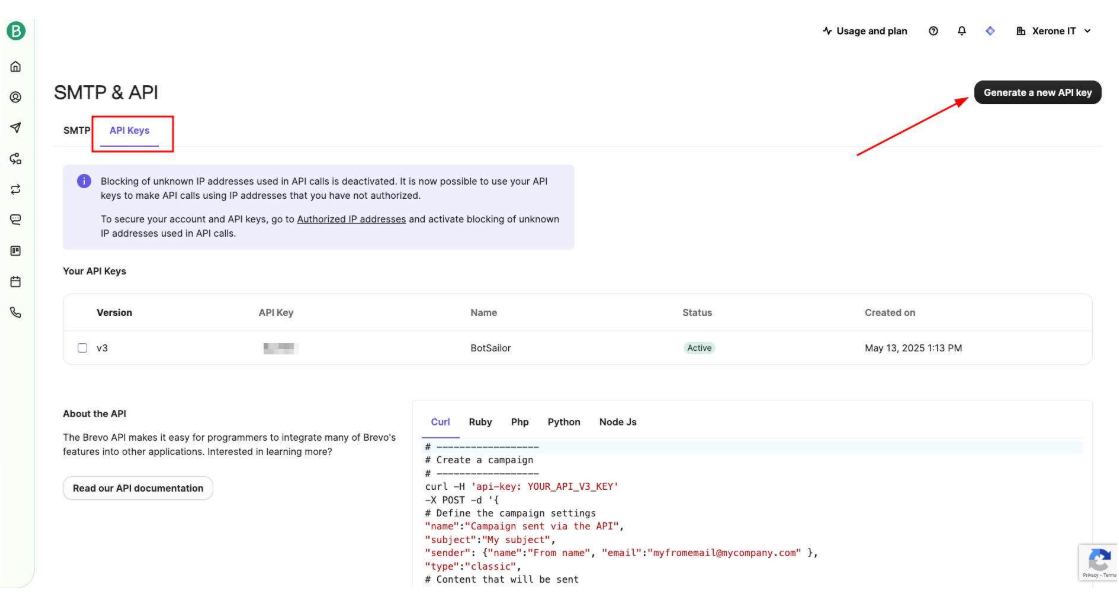This screenshot has width=1119, height=605.
Task: Click the BotSailor key name
Action: [490, 348]
